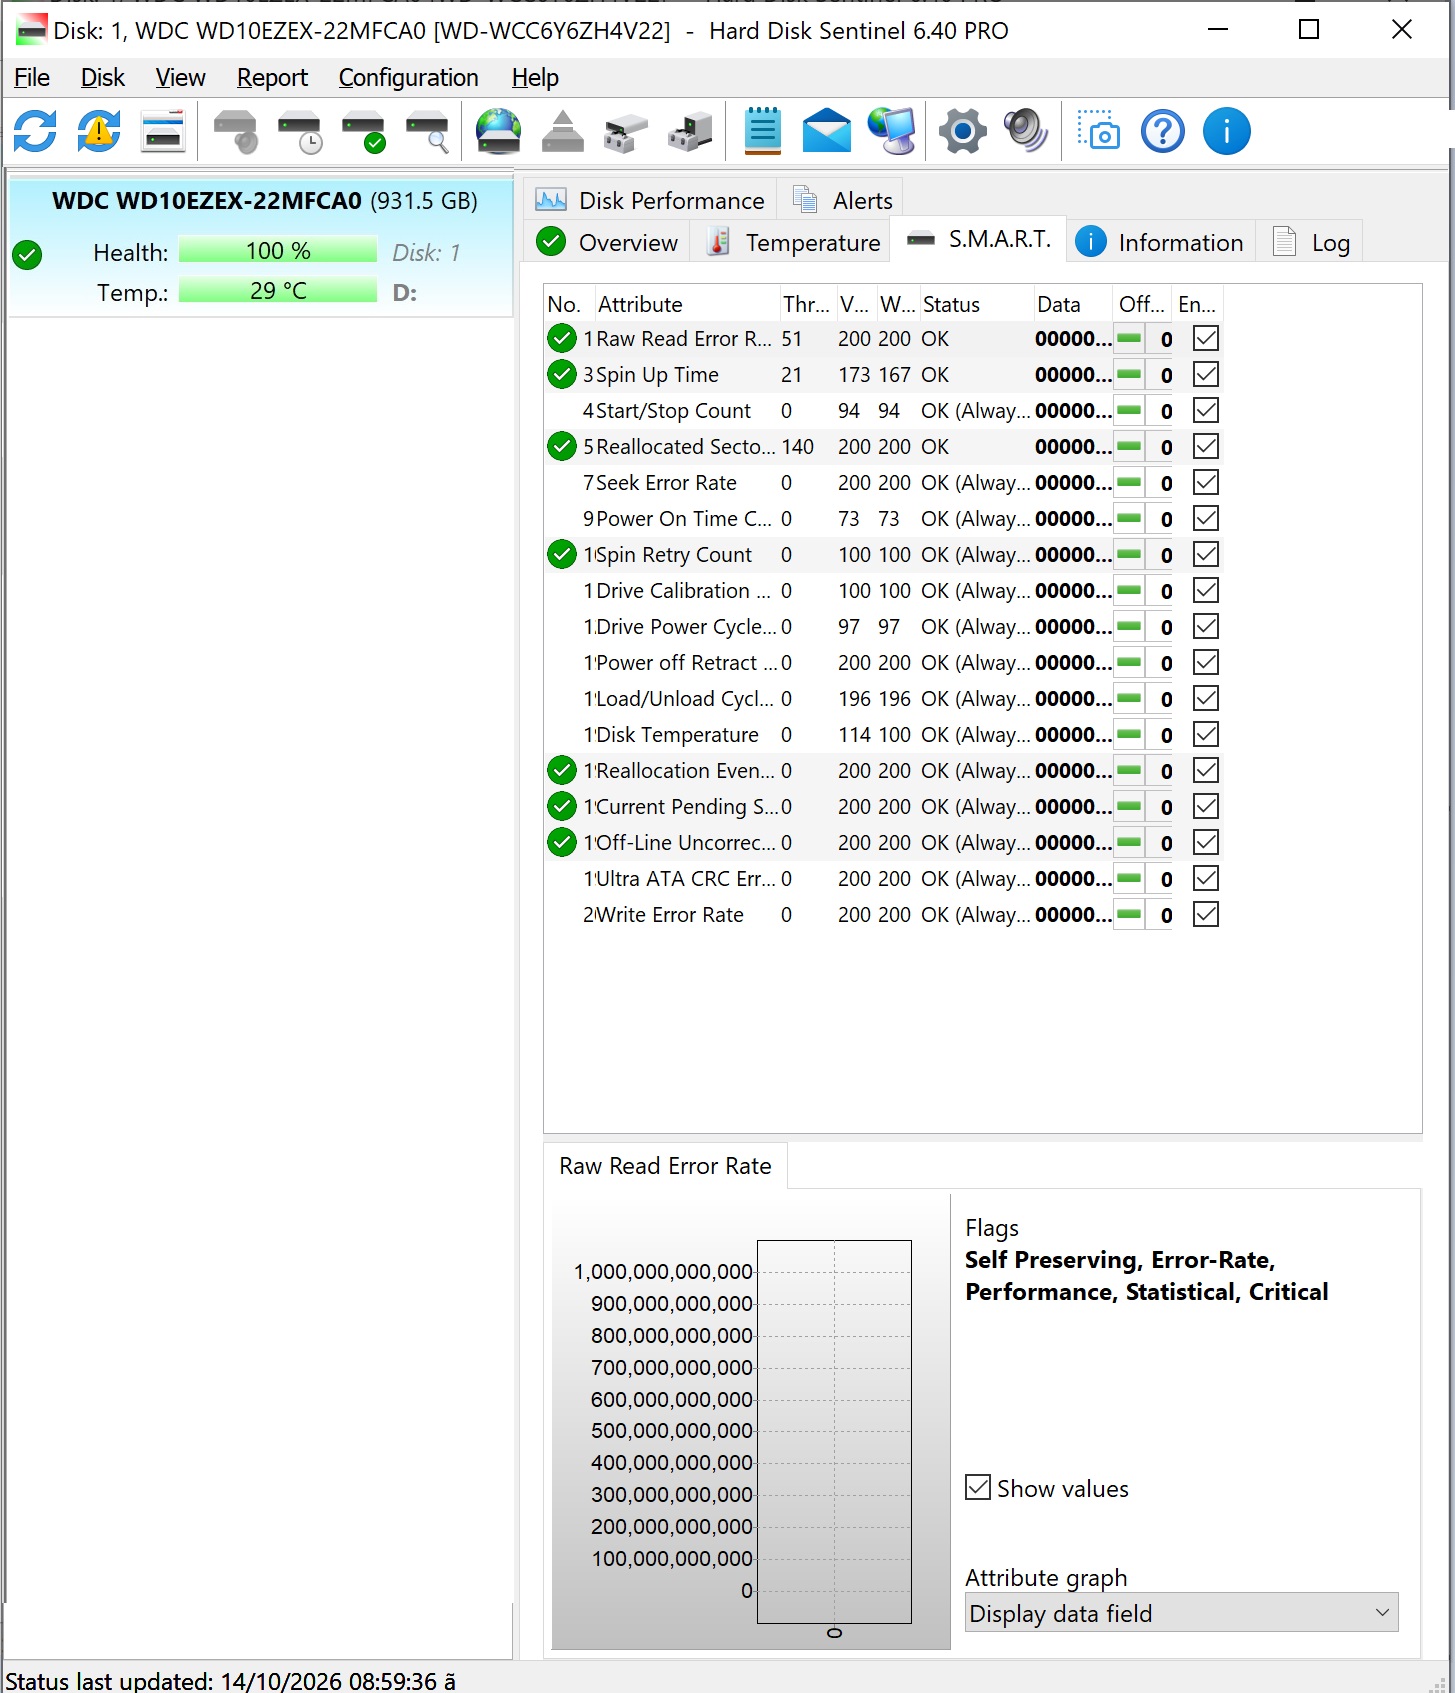Click the gray speaker sound icon
The width and height of the screenshot is (1455, 1693).
(x=1026, y=131)
